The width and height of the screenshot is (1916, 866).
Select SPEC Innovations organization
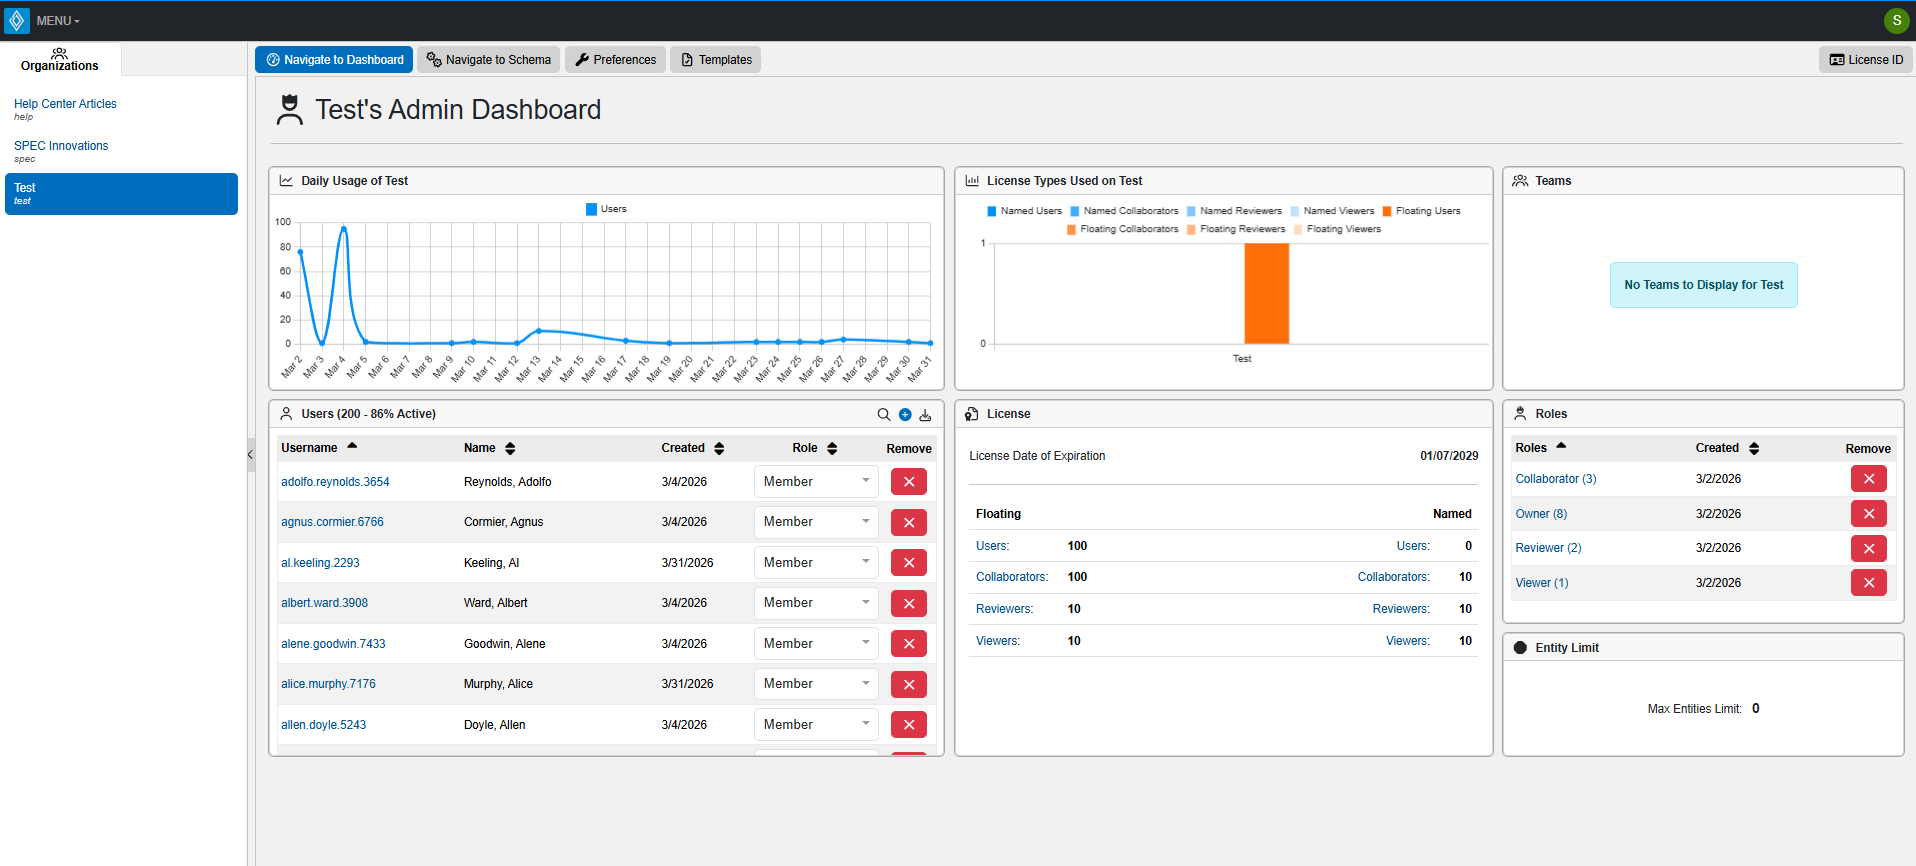tap(61, 146)
